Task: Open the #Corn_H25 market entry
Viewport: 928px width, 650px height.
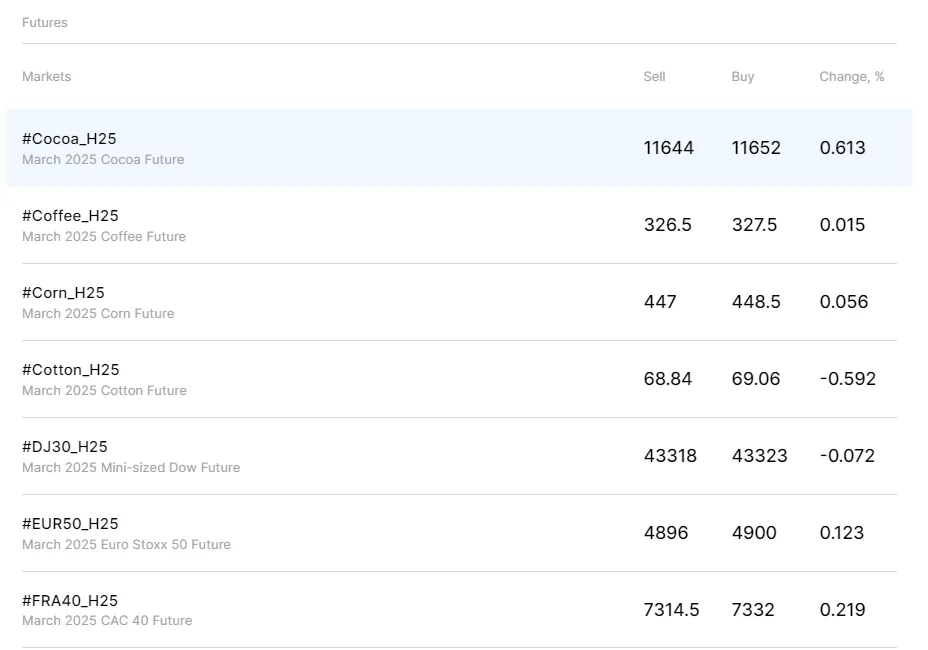Action: [63, 293]
